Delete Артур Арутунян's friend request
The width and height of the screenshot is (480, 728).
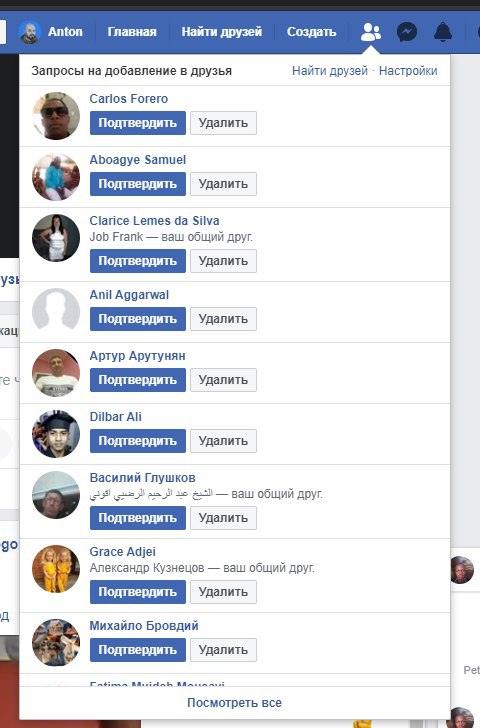click(223, 380)
